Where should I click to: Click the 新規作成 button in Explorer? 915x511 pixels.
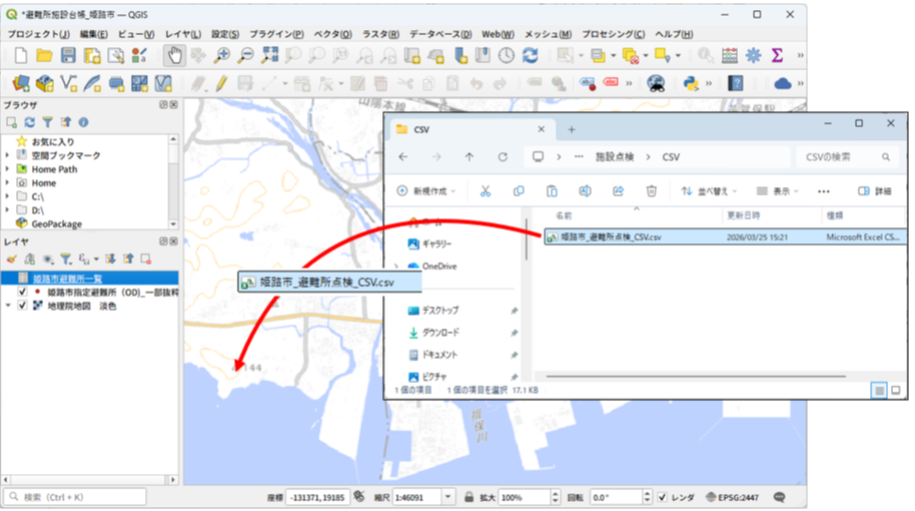[x=427, y=191]
